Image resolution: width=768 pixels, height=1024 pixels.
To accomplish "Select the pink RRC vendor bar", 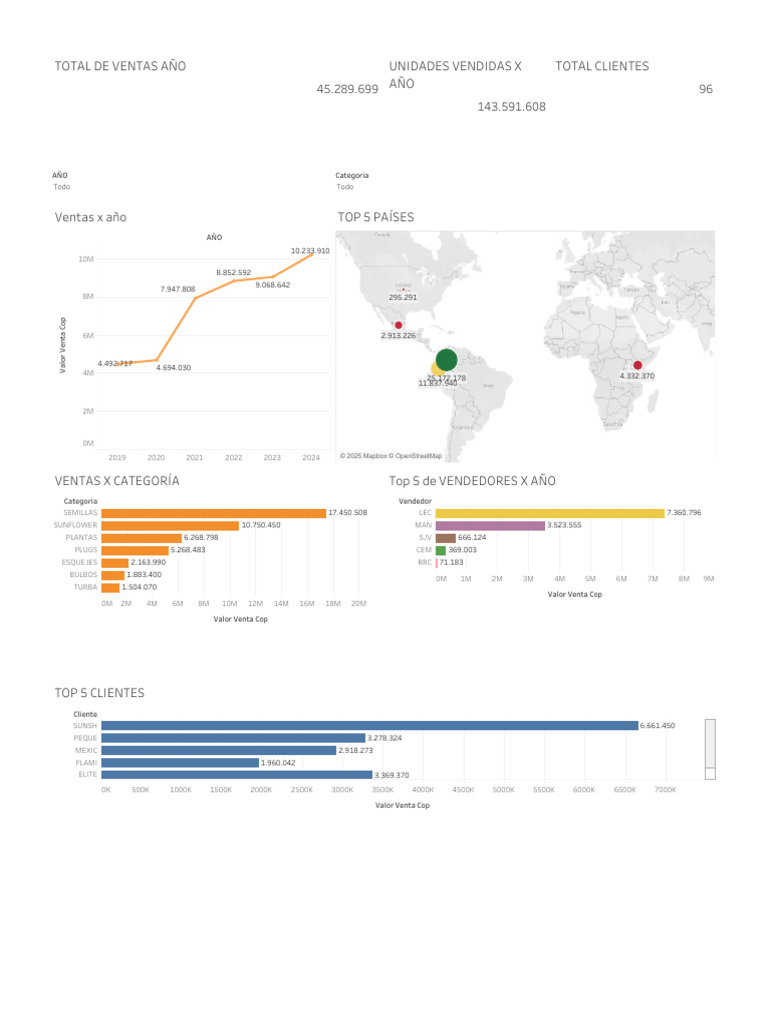I will (437, 563).
